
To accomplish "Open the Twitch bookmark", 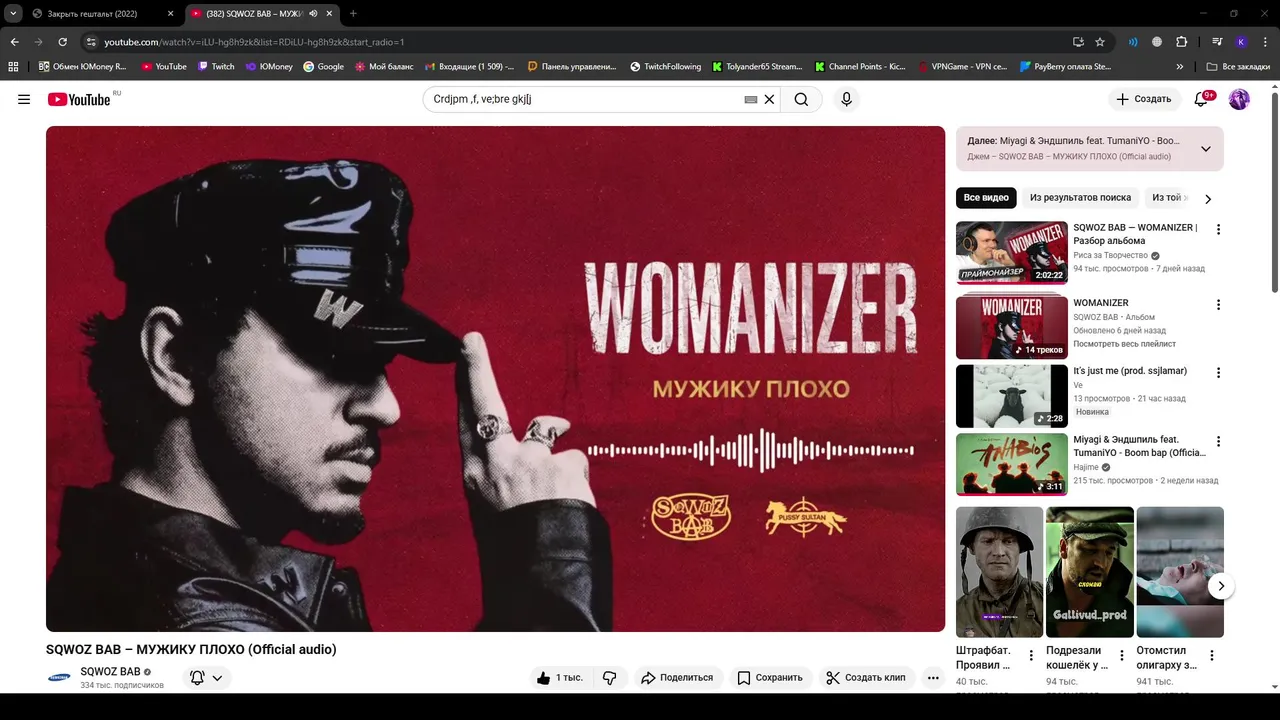I will click(216, 66).
